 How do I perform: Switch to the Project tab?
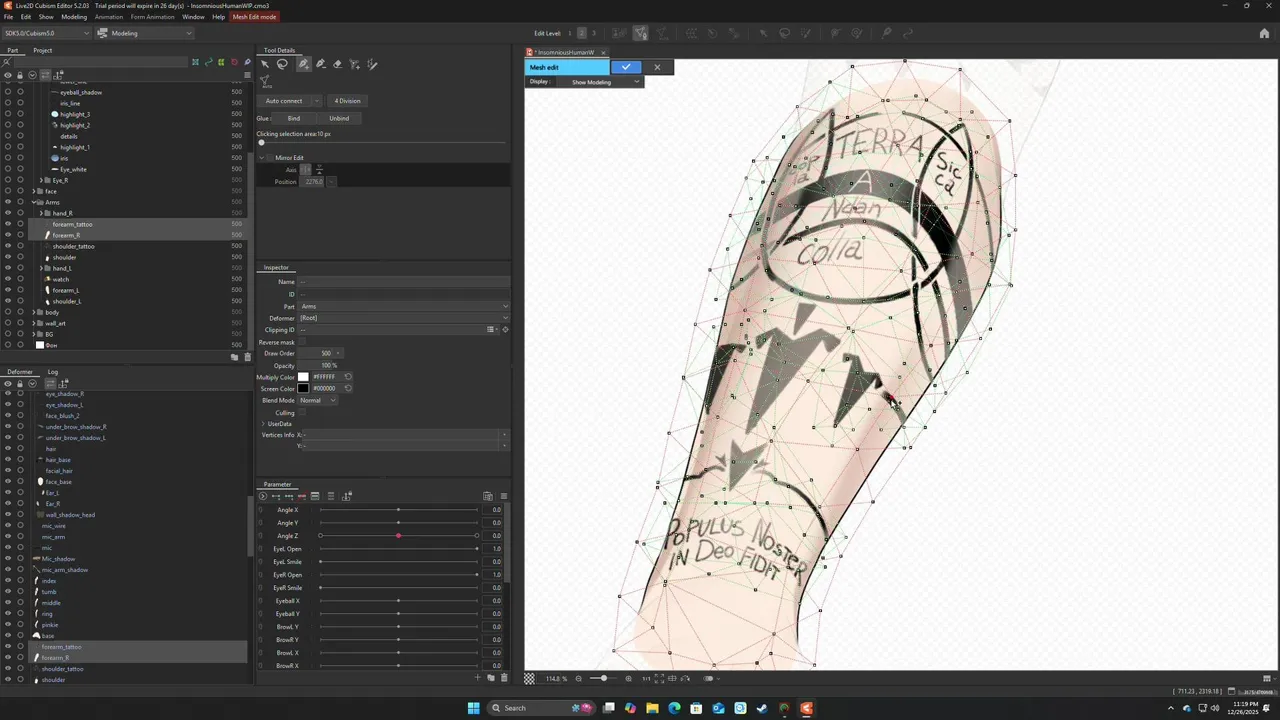(42, 50)
